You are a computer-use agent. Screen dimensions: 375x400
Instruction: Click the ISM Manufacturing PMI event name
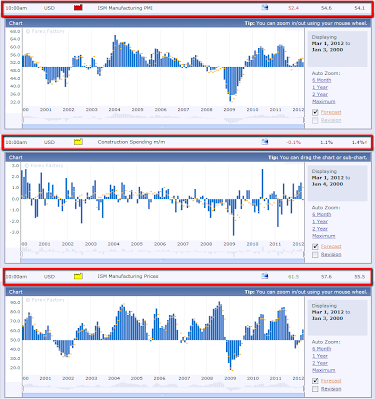click(125, 8)
